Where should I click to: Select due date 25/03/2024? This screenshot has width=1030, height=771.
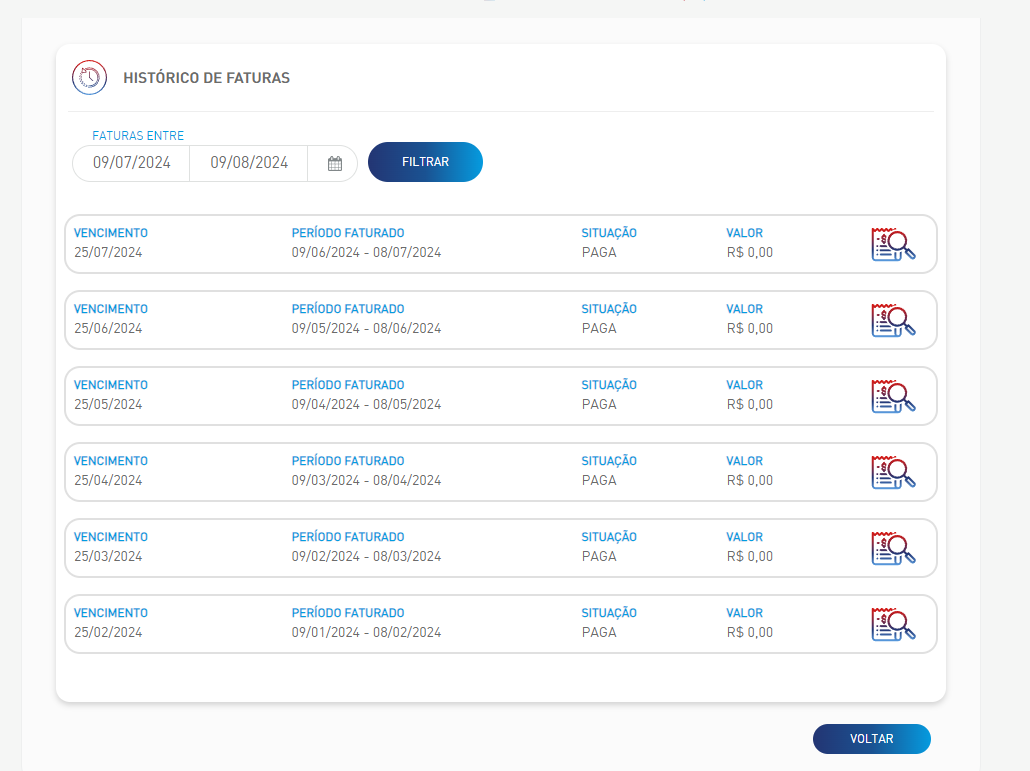coord(108,557)
